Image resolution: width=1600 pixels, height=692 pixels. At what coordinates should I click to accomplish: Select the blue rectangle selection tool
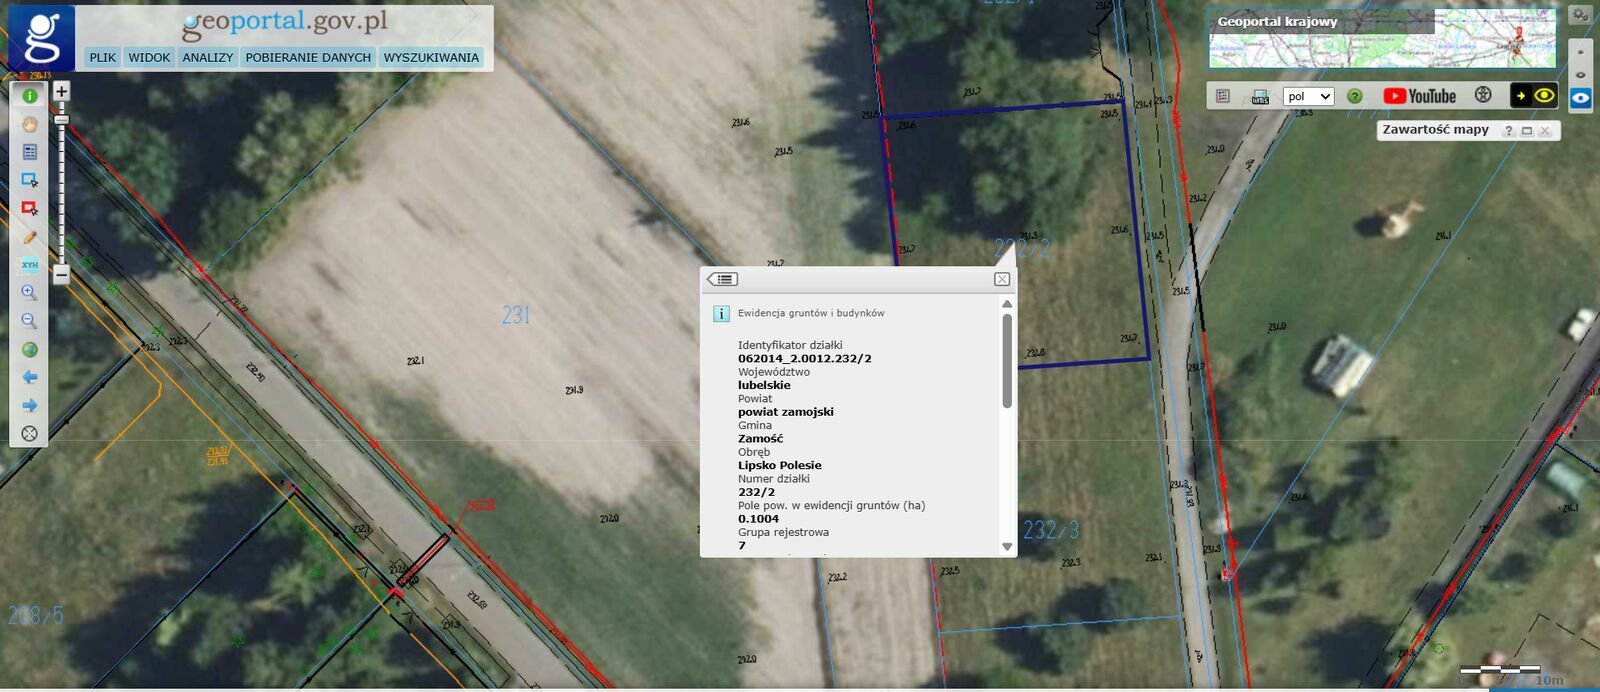[x=30, y=180]
